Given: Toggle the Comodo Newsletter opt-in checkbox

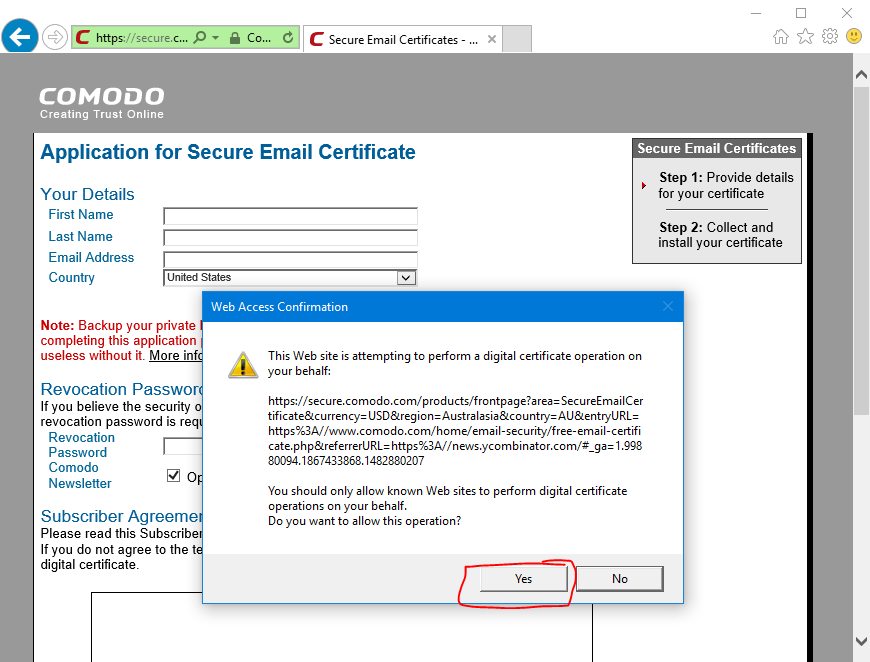Looking at the screenshot, I should pyautogui.click(x=173, y=476).
